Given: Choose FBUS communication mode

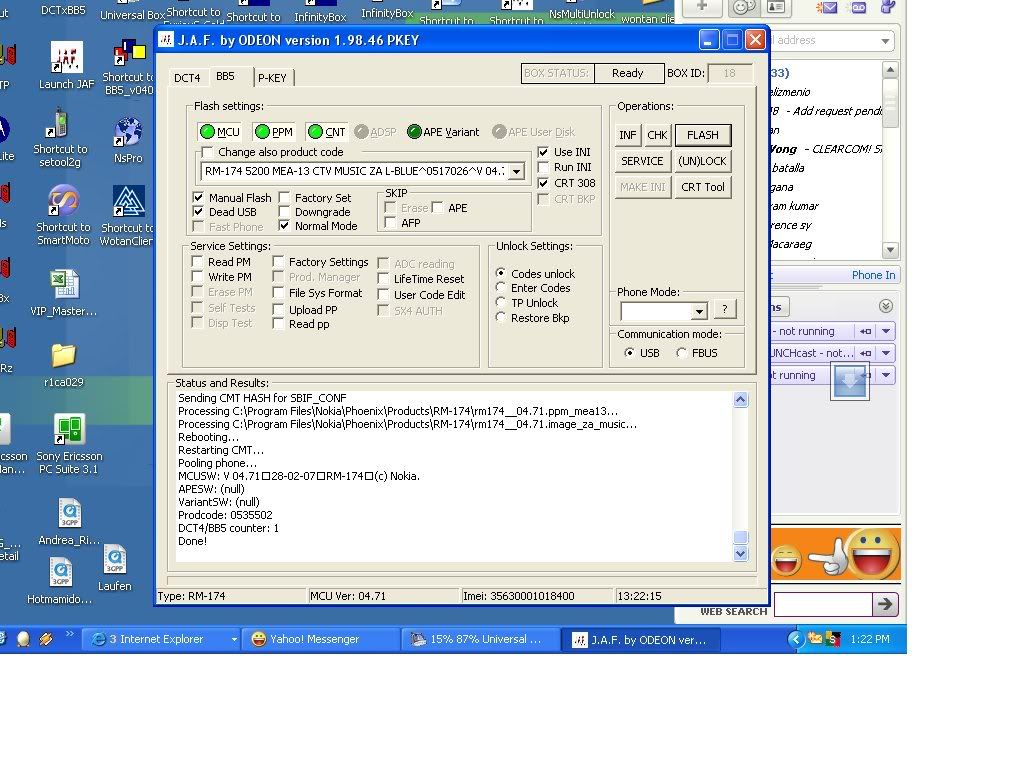Looking at the screenshot, I should click(x=682, y=353).
